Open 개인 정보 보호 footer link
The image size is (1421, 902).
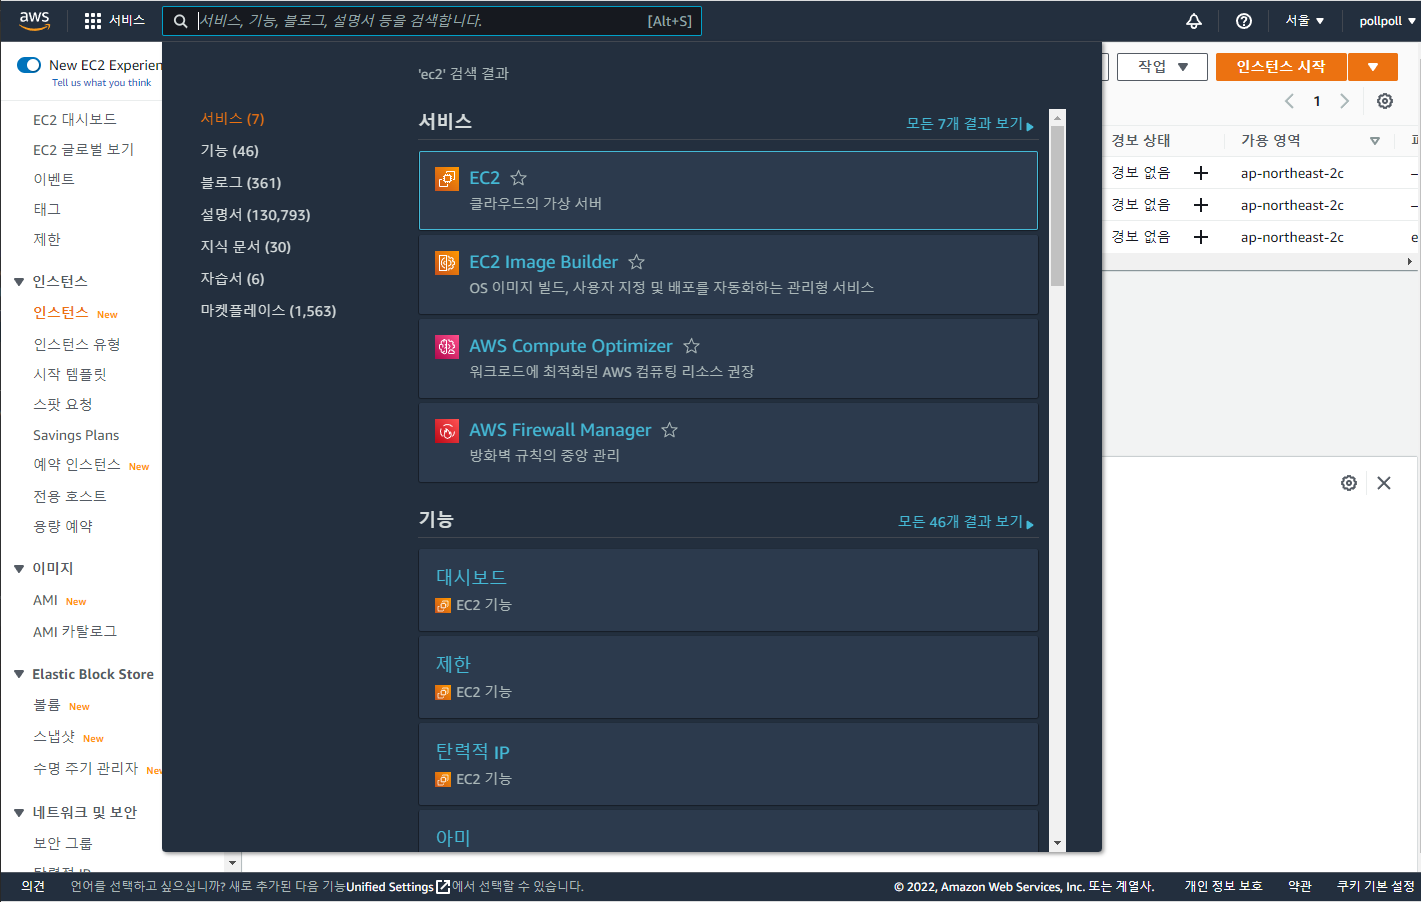(x=1223, y=887)
